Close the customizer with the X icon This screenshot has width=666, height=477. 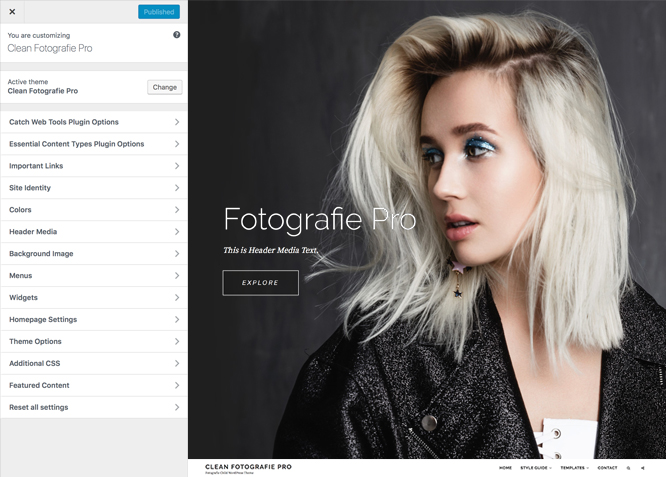coord(12,12)
